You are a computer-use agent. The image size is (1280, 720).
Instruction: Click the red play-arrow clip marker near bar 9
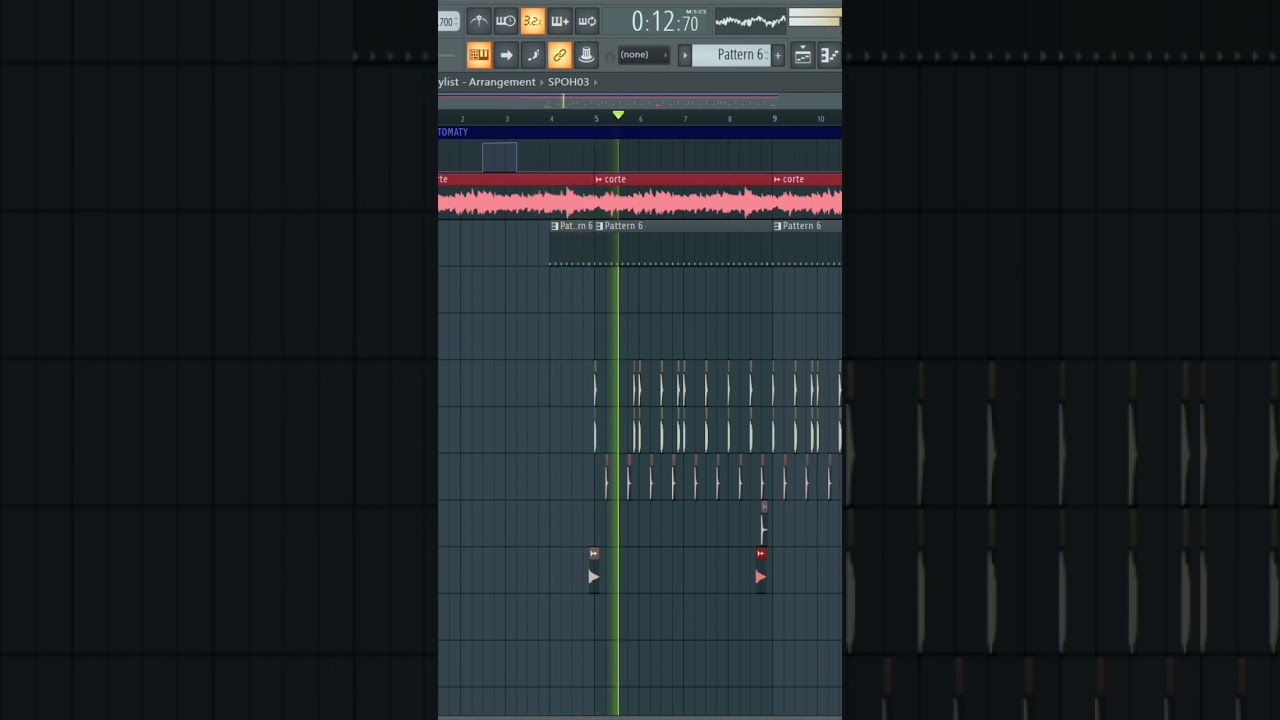(761, 577)
